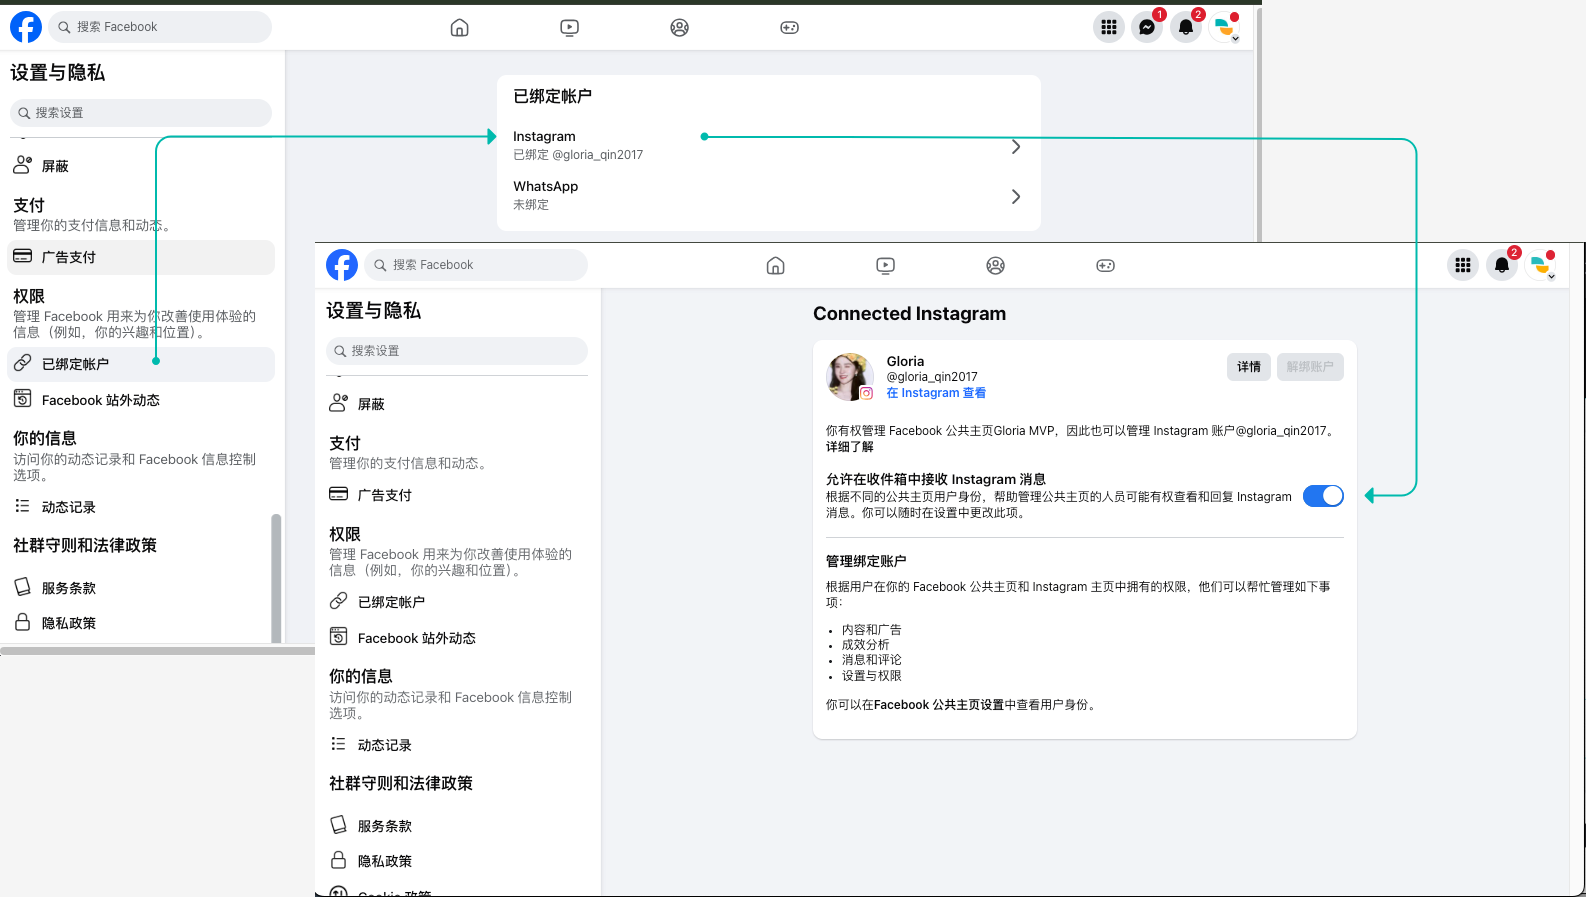Viewport: 1586px width, 897px height.
Task: Open Facebook 站外动态 in back window sidebar
Action: pyautogui.click(x=141, y=400)
